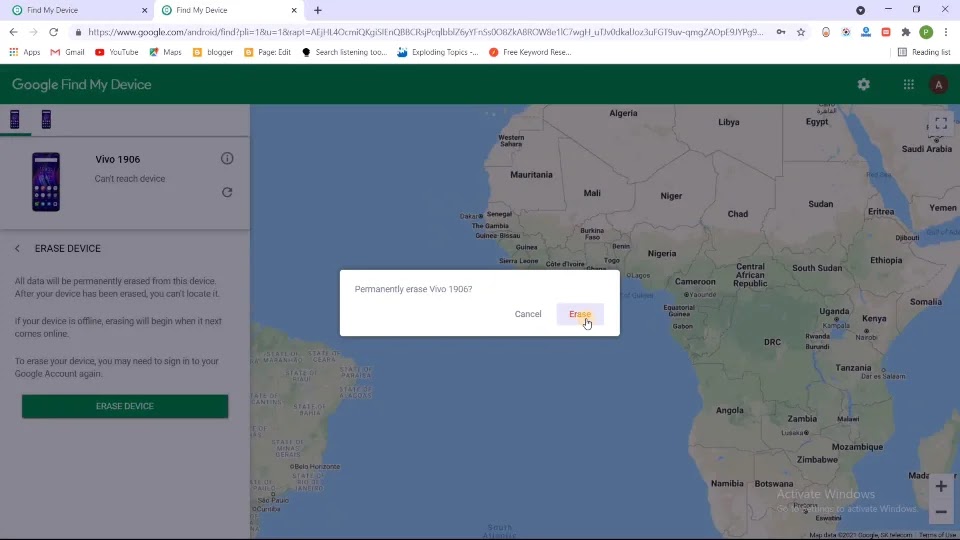Zoom in on the map
Screen dimensions: 960x540
coord(941,487)
